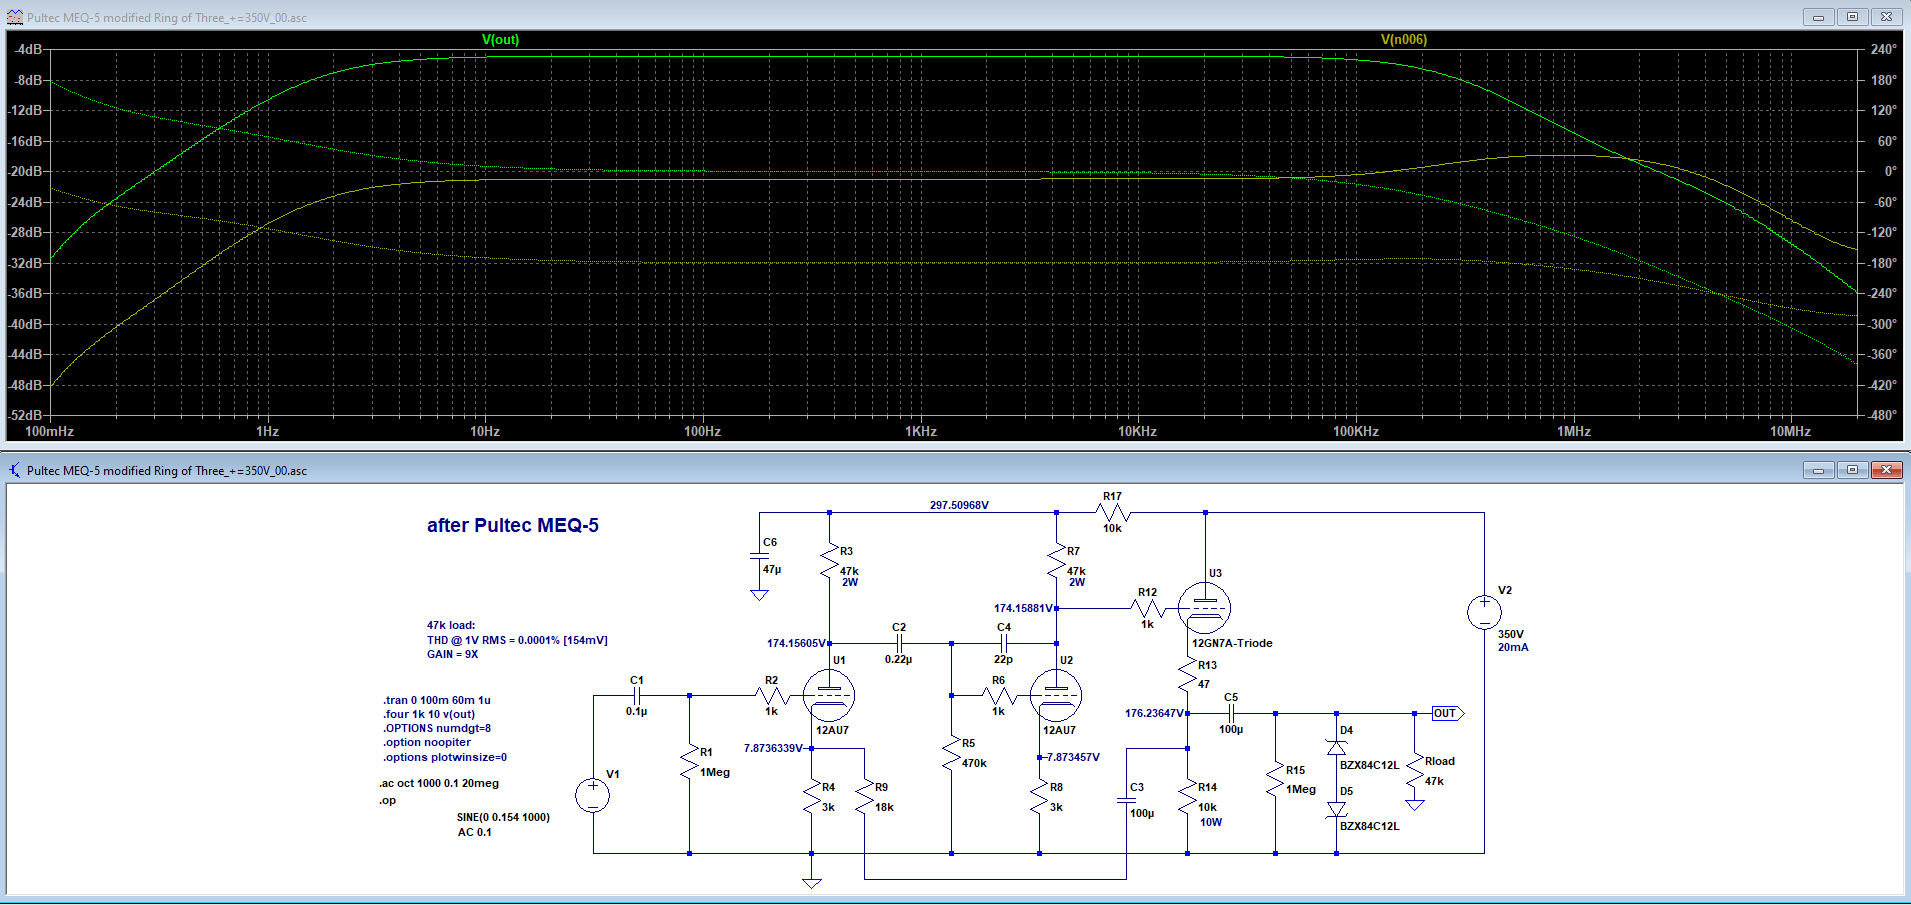The width and height of the screenshot is (1911, 905).
Task: Click the "AC 0.1" source value text
Action: (x=474, y=832)
